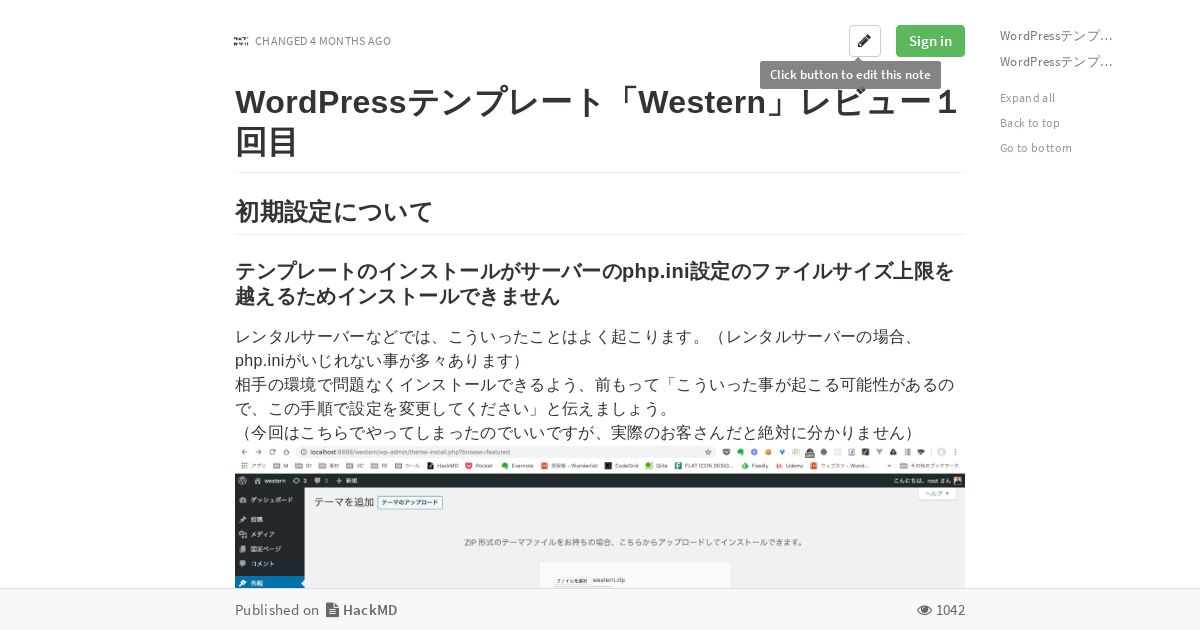
Task: Click the 'CHANGED 4 MONTHS AGO' timestamp
Action: [323, 41]
